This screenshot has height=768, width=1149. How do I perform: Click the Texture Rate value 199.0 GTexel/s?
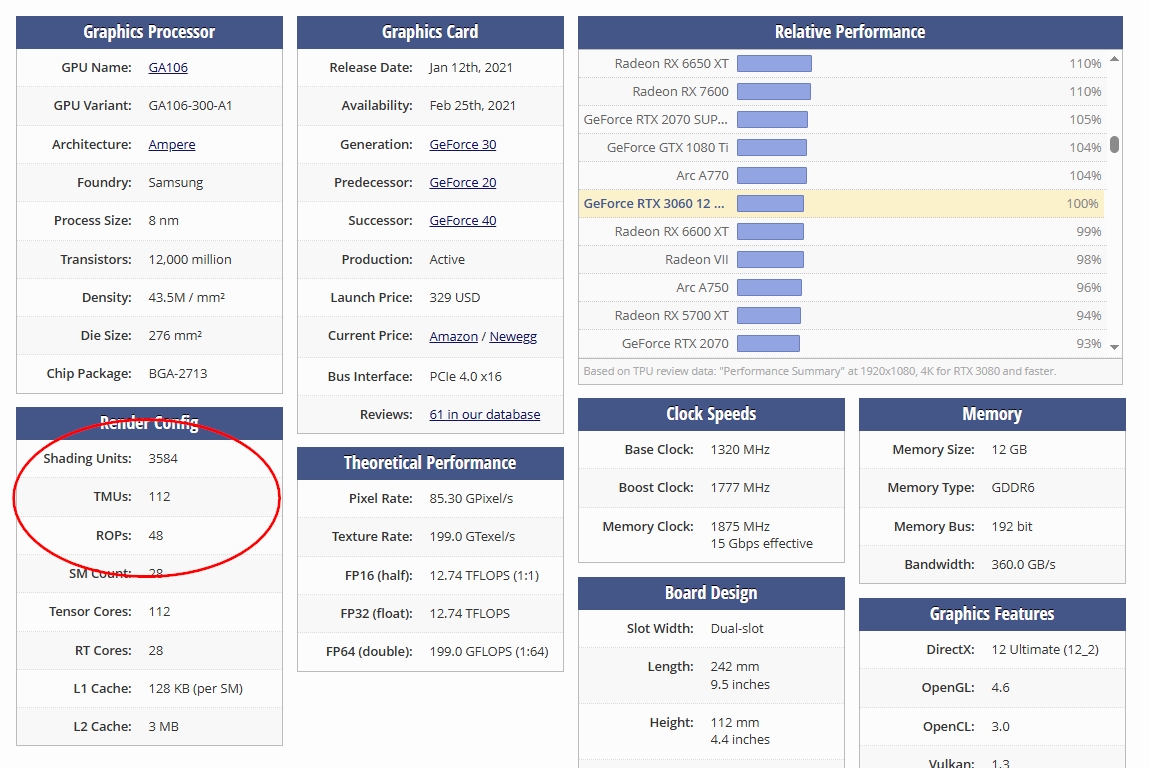point(472,536)
